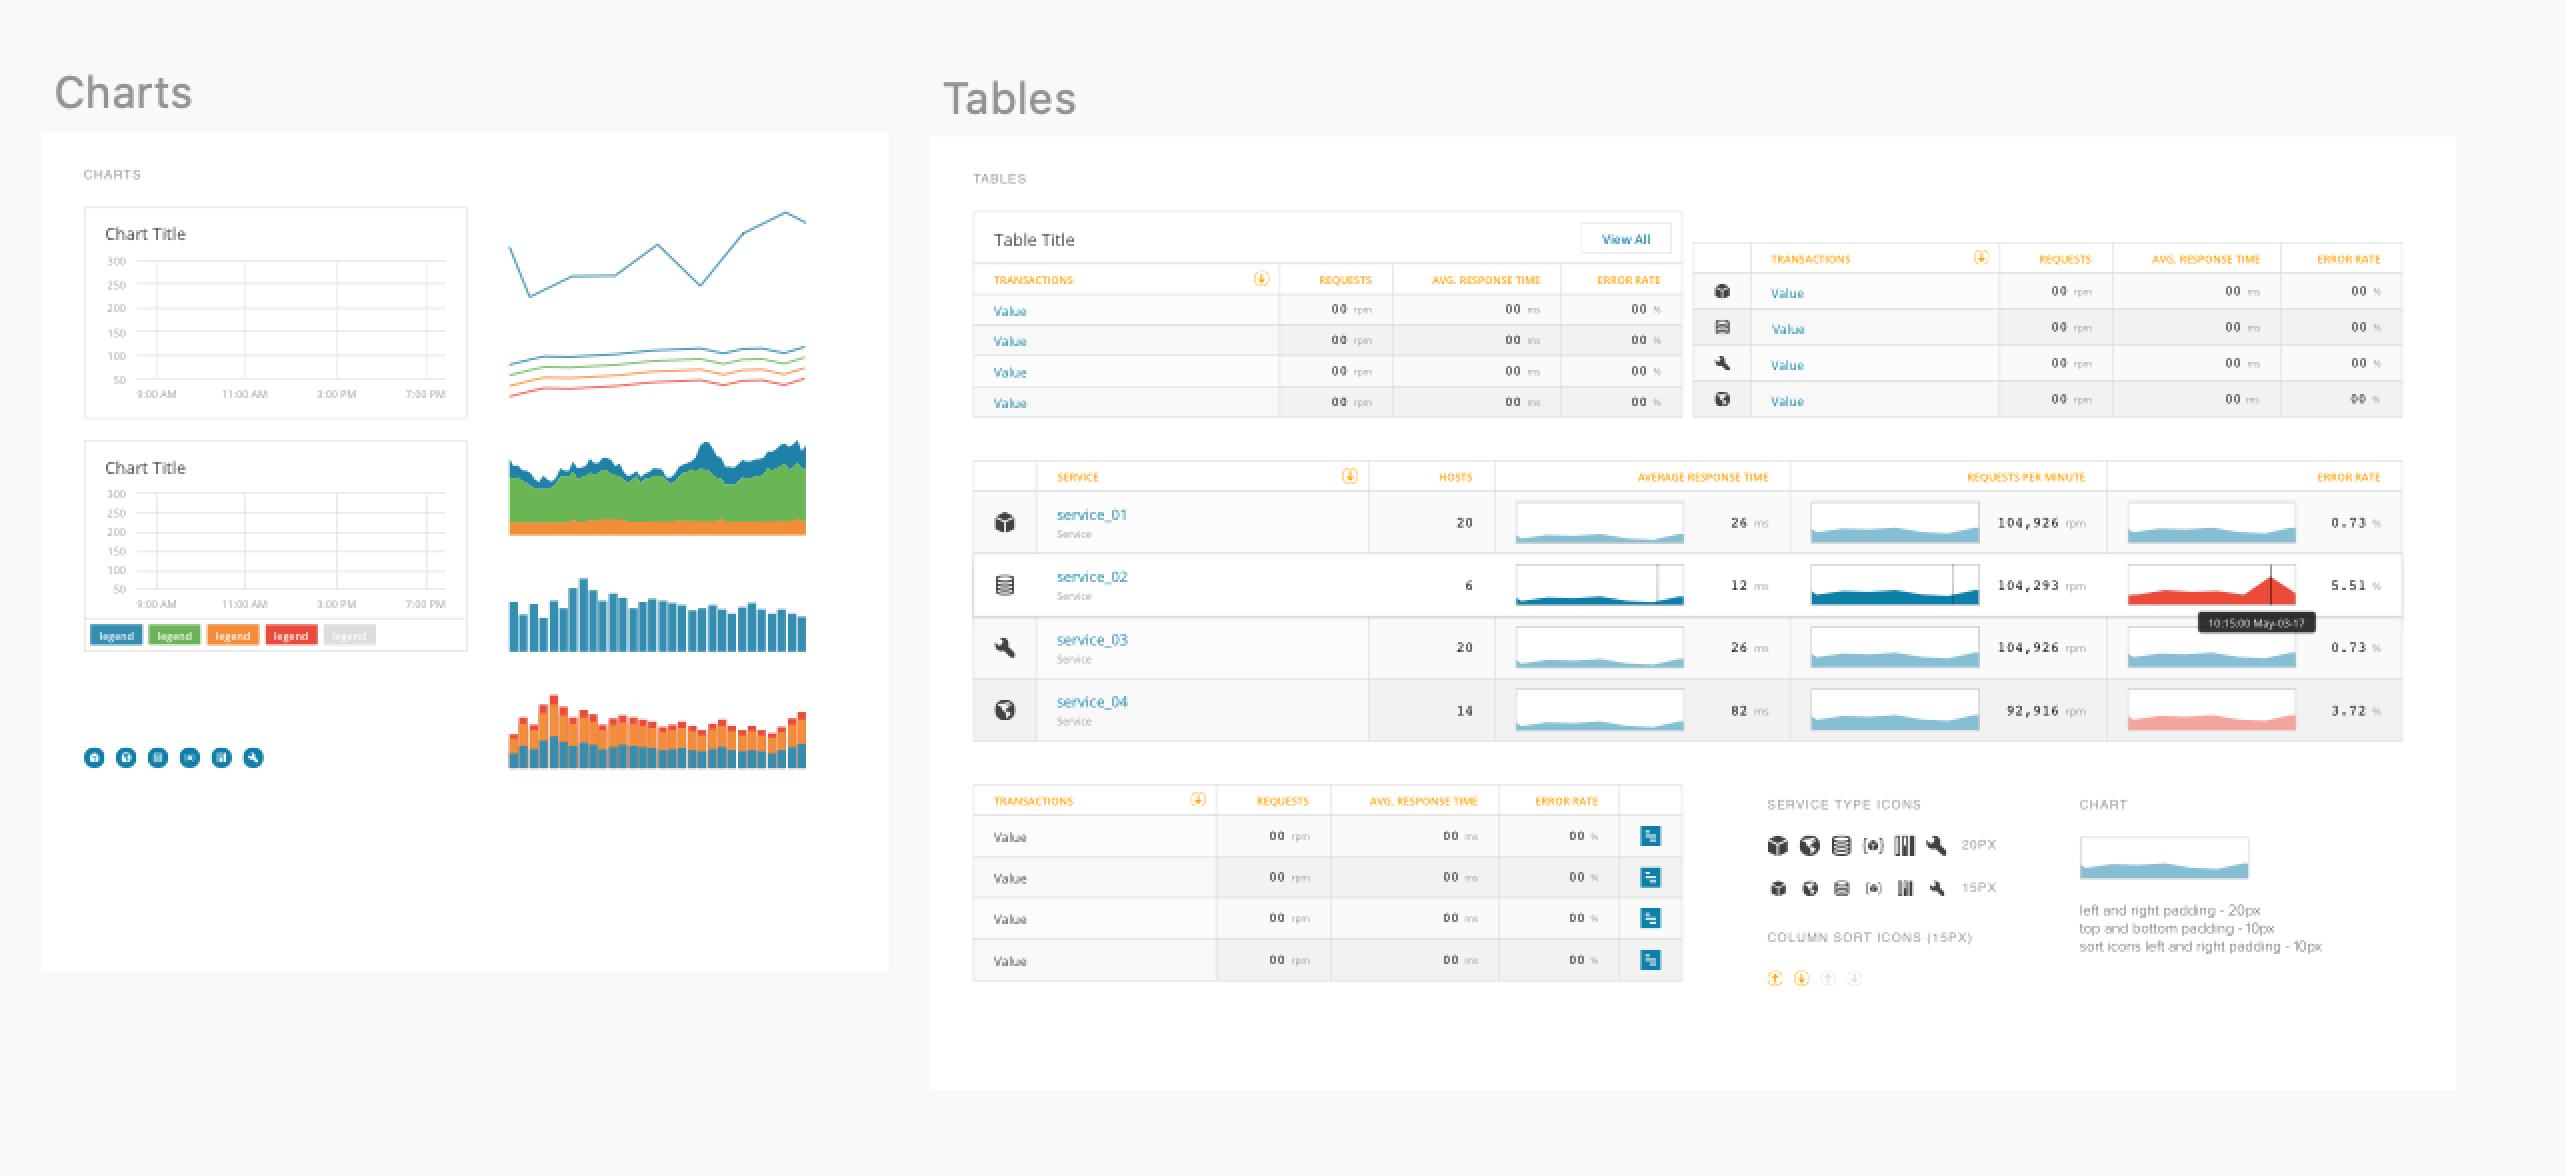This screenshot has height=1176, width=2566.
Task: Toggle the blue legend chip
Action: [x=116, y=636]
